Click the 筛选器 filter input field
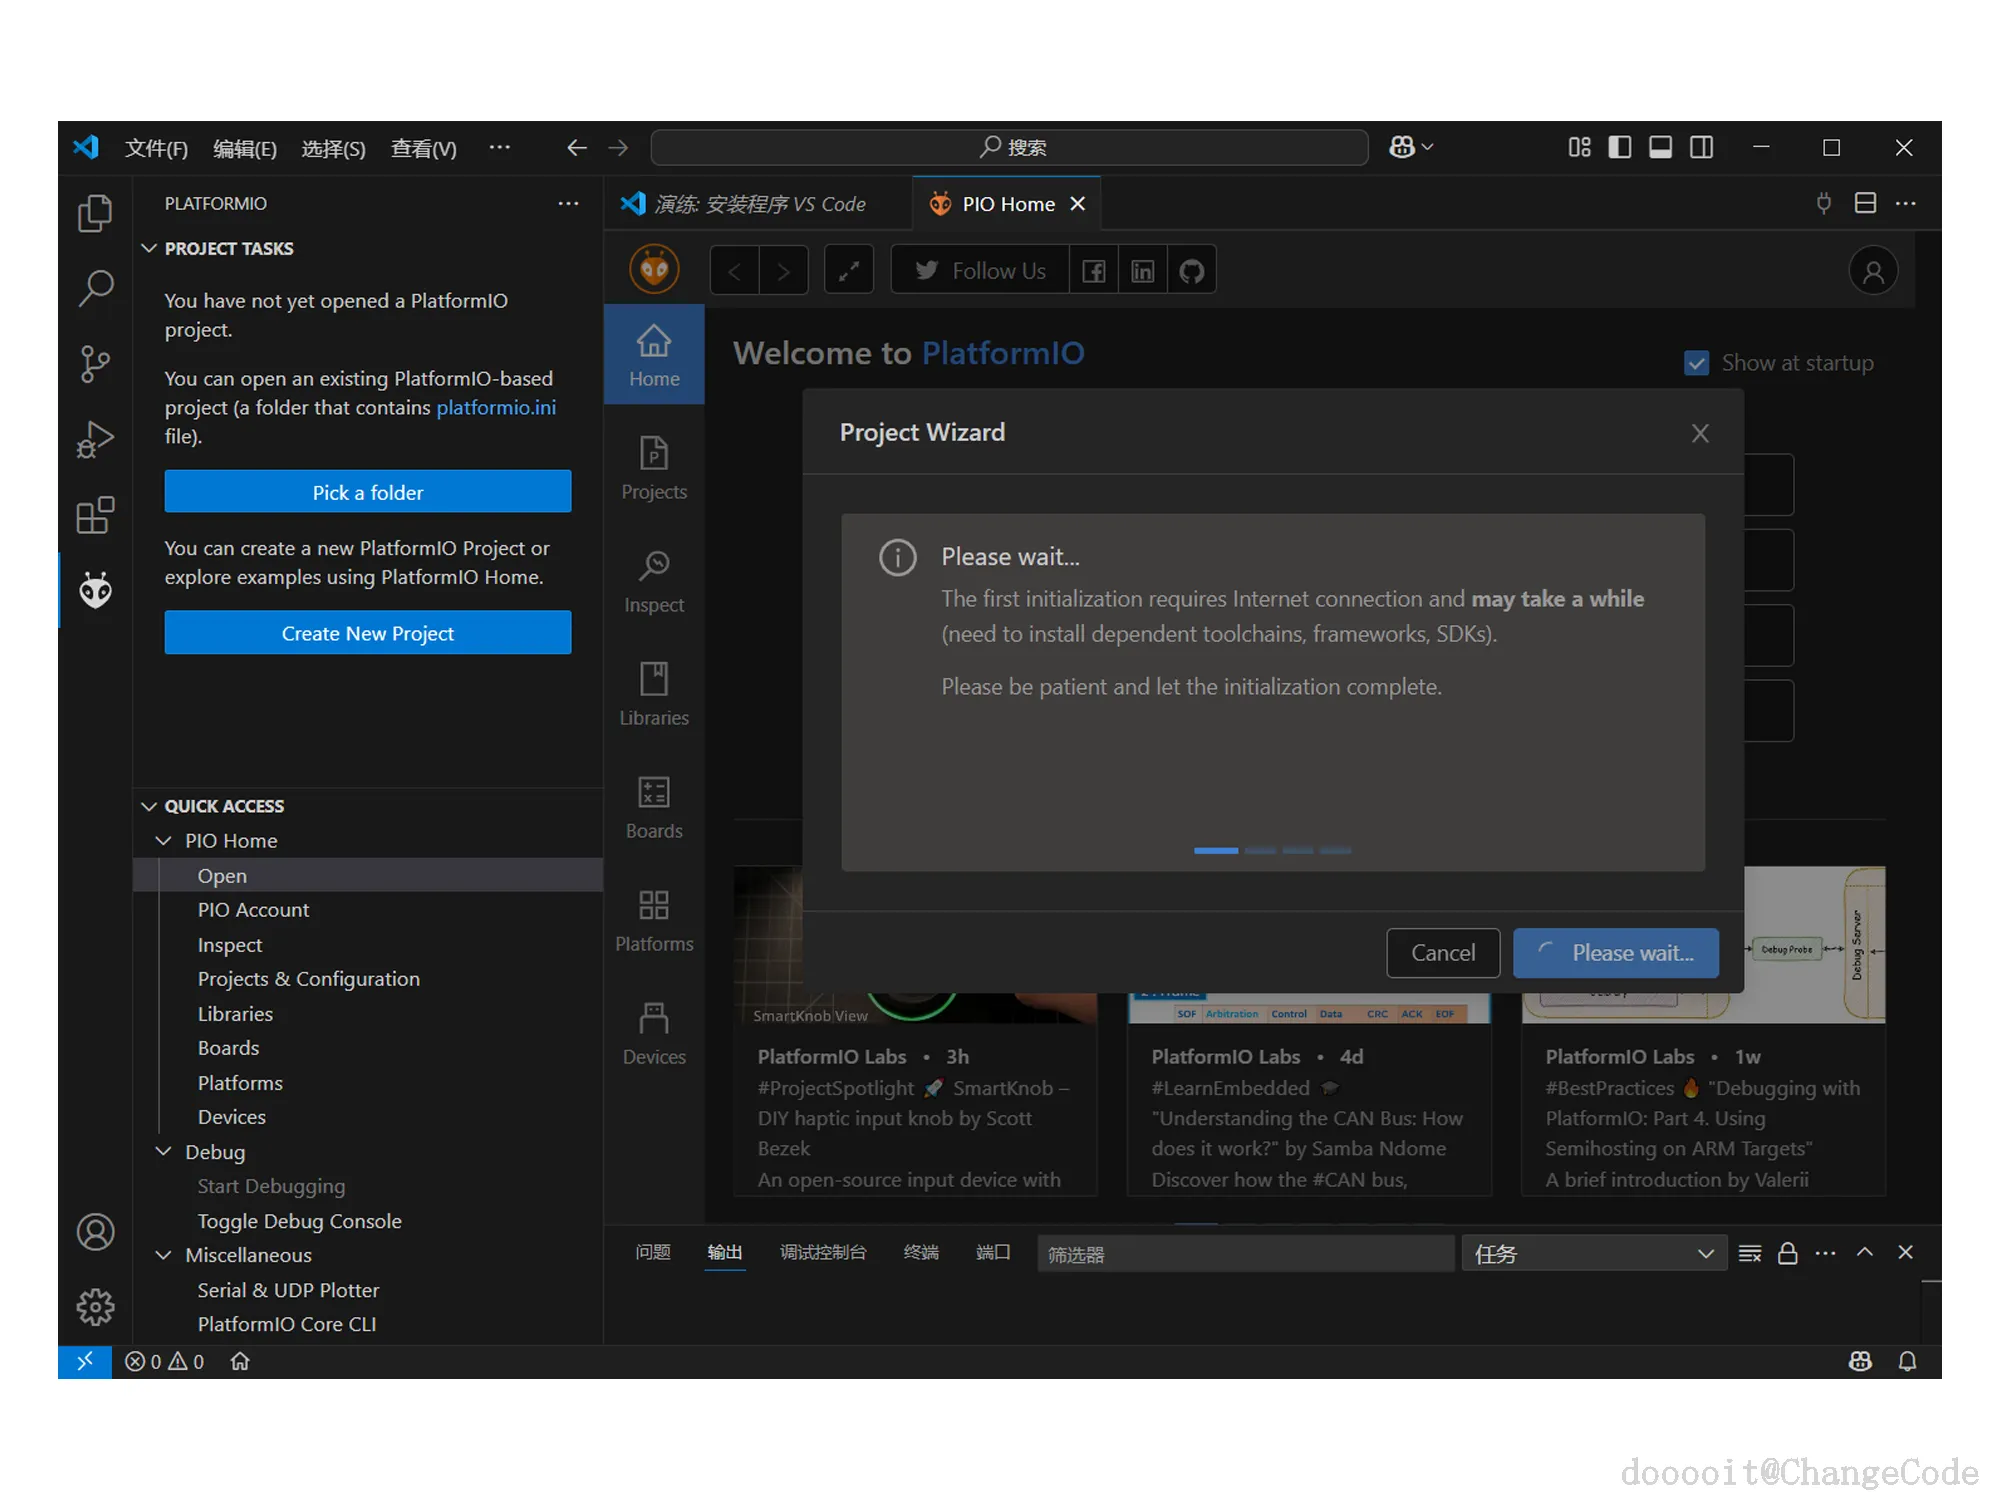This screenshot has width=2000, height=1500. pos(1244,1253)
